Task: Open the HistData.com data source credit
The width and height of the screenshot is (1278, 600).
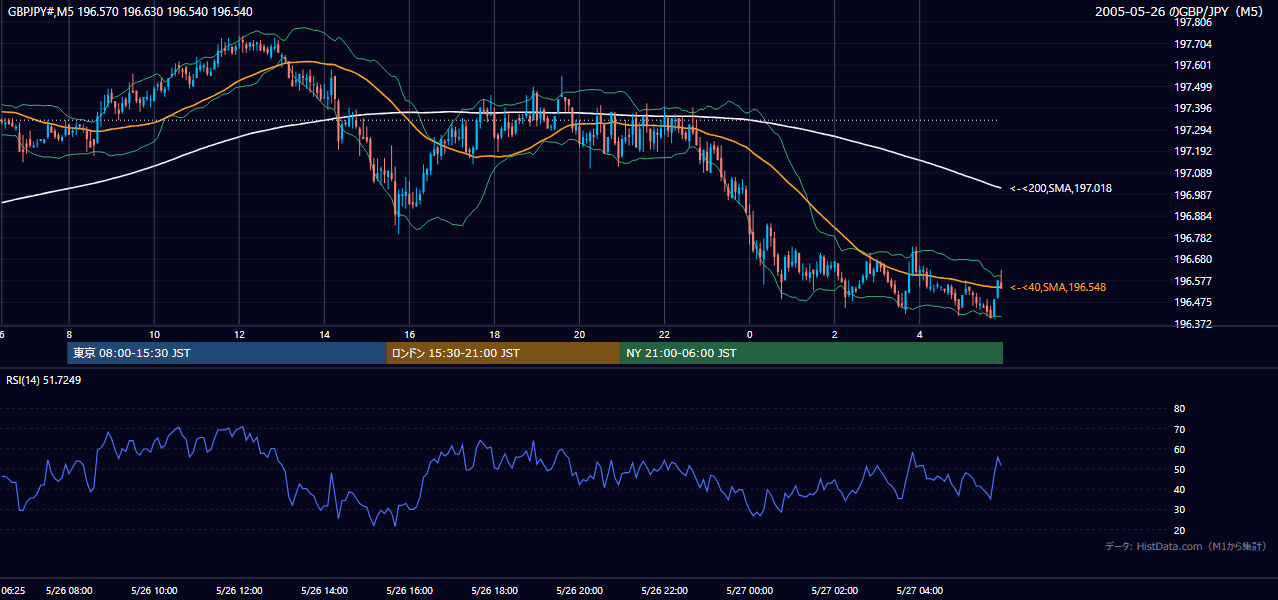Action: (1186, 546)
